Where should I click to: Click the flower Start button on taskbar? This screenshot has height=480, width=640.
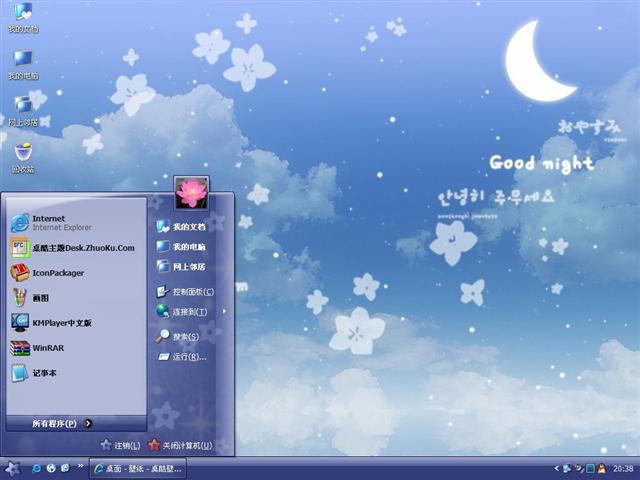12,469
